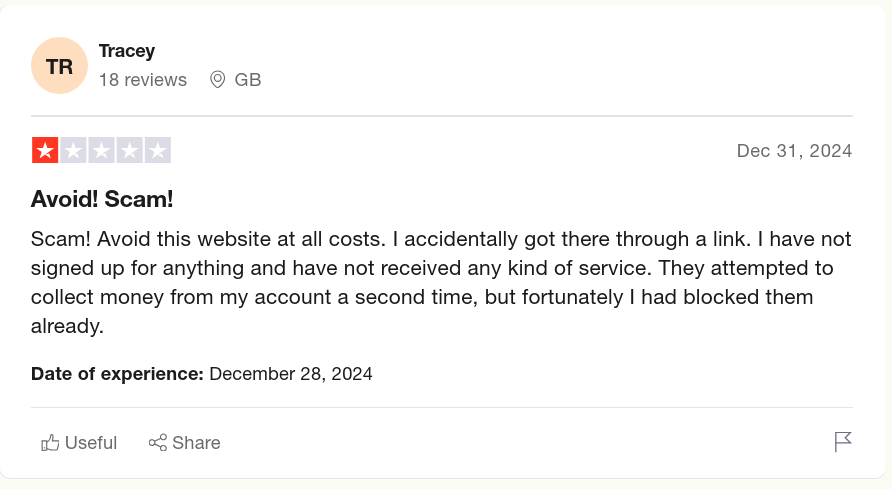Viewport: 892px width, 489px height.
Task: Click the GB country label
Action: click(x=248, y=80)
